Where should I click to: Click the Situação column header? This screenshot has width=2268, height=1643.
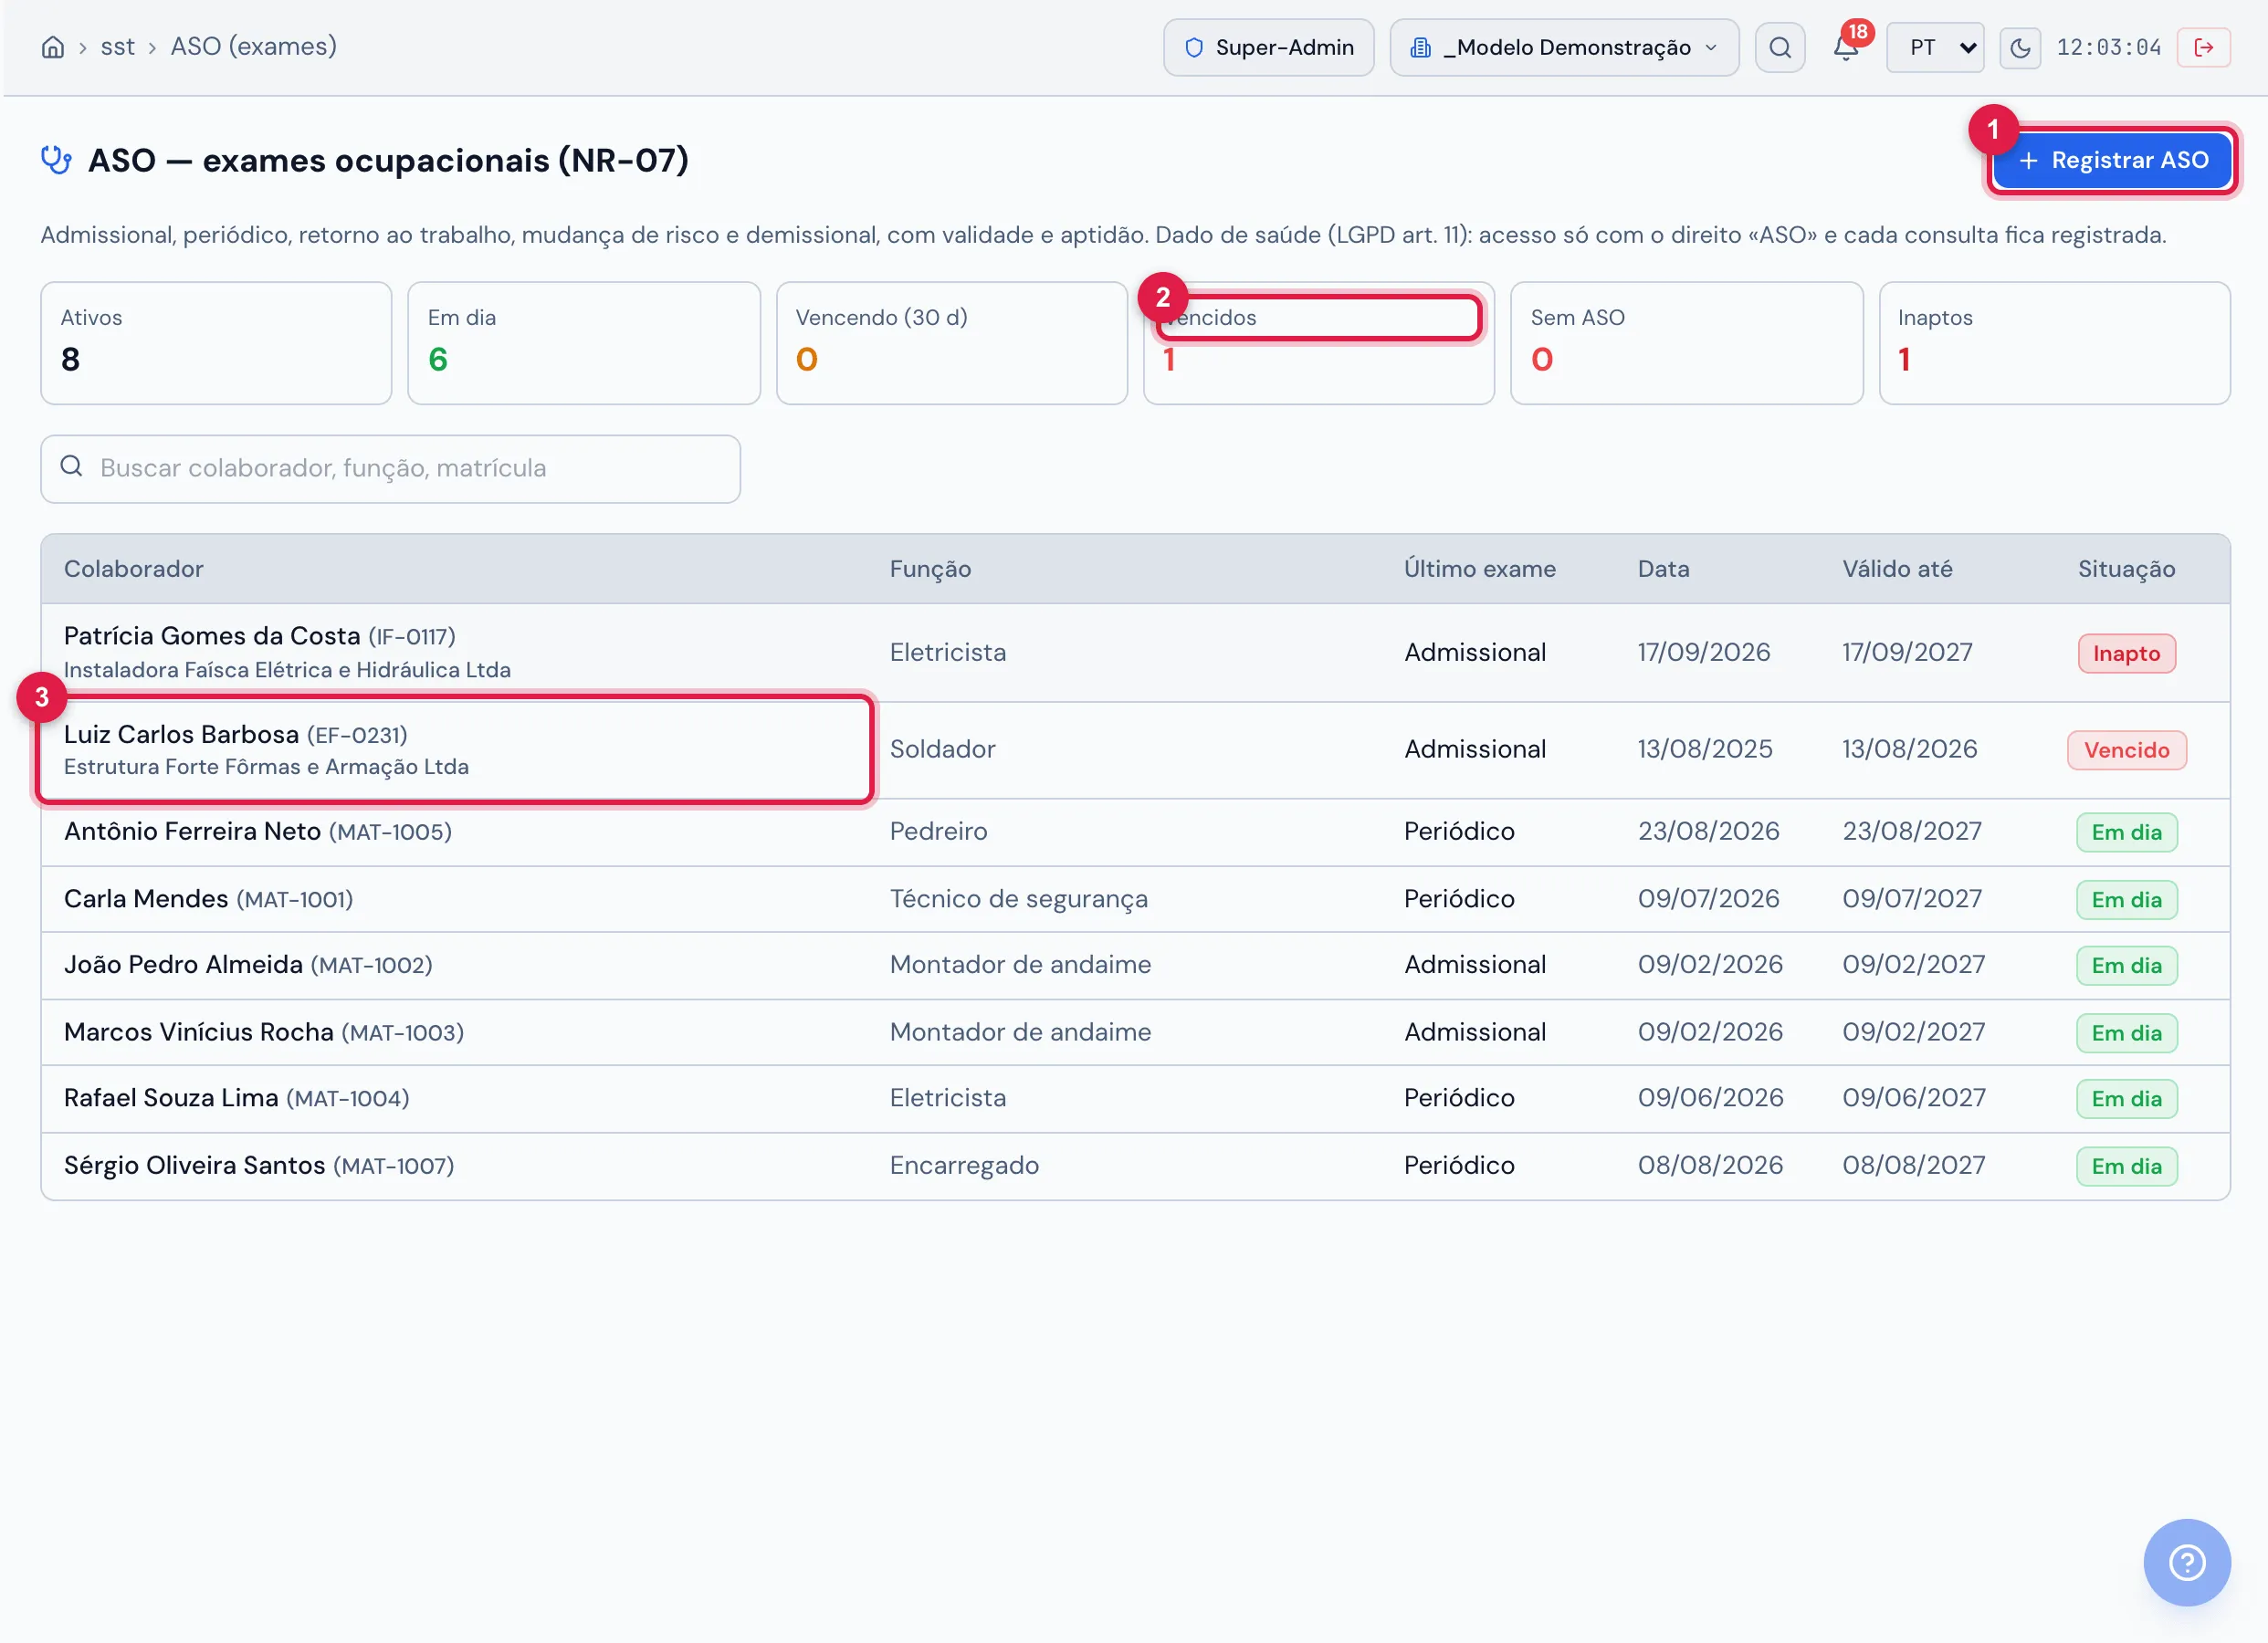tap(2127, 569)
